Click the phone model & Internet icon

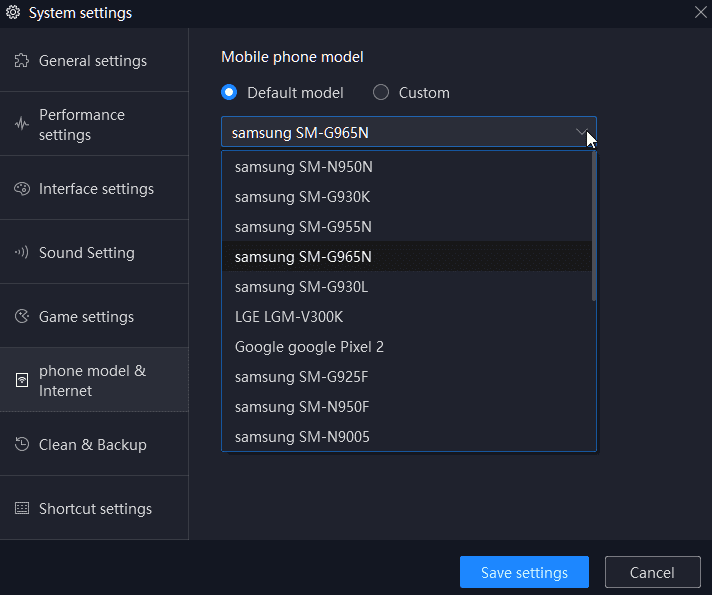click(21, 380)
